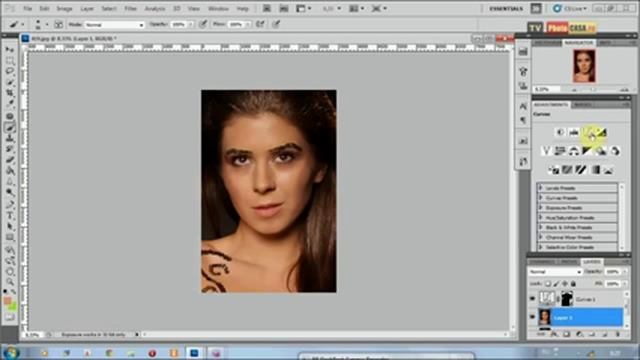Open the brush Mode dropdown
640x360 pixels.
114,25
